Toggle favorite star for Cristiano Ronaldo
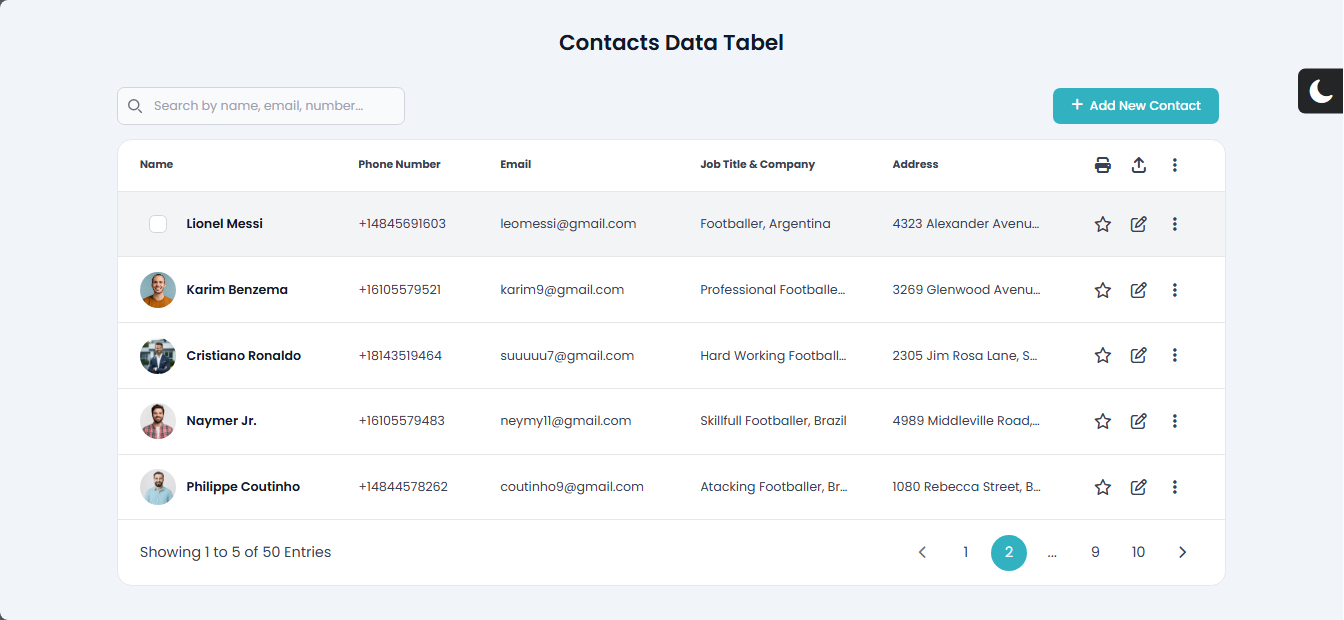Image resolution: width=1344 pixels, height=620 pixels. pos(1103,355)
